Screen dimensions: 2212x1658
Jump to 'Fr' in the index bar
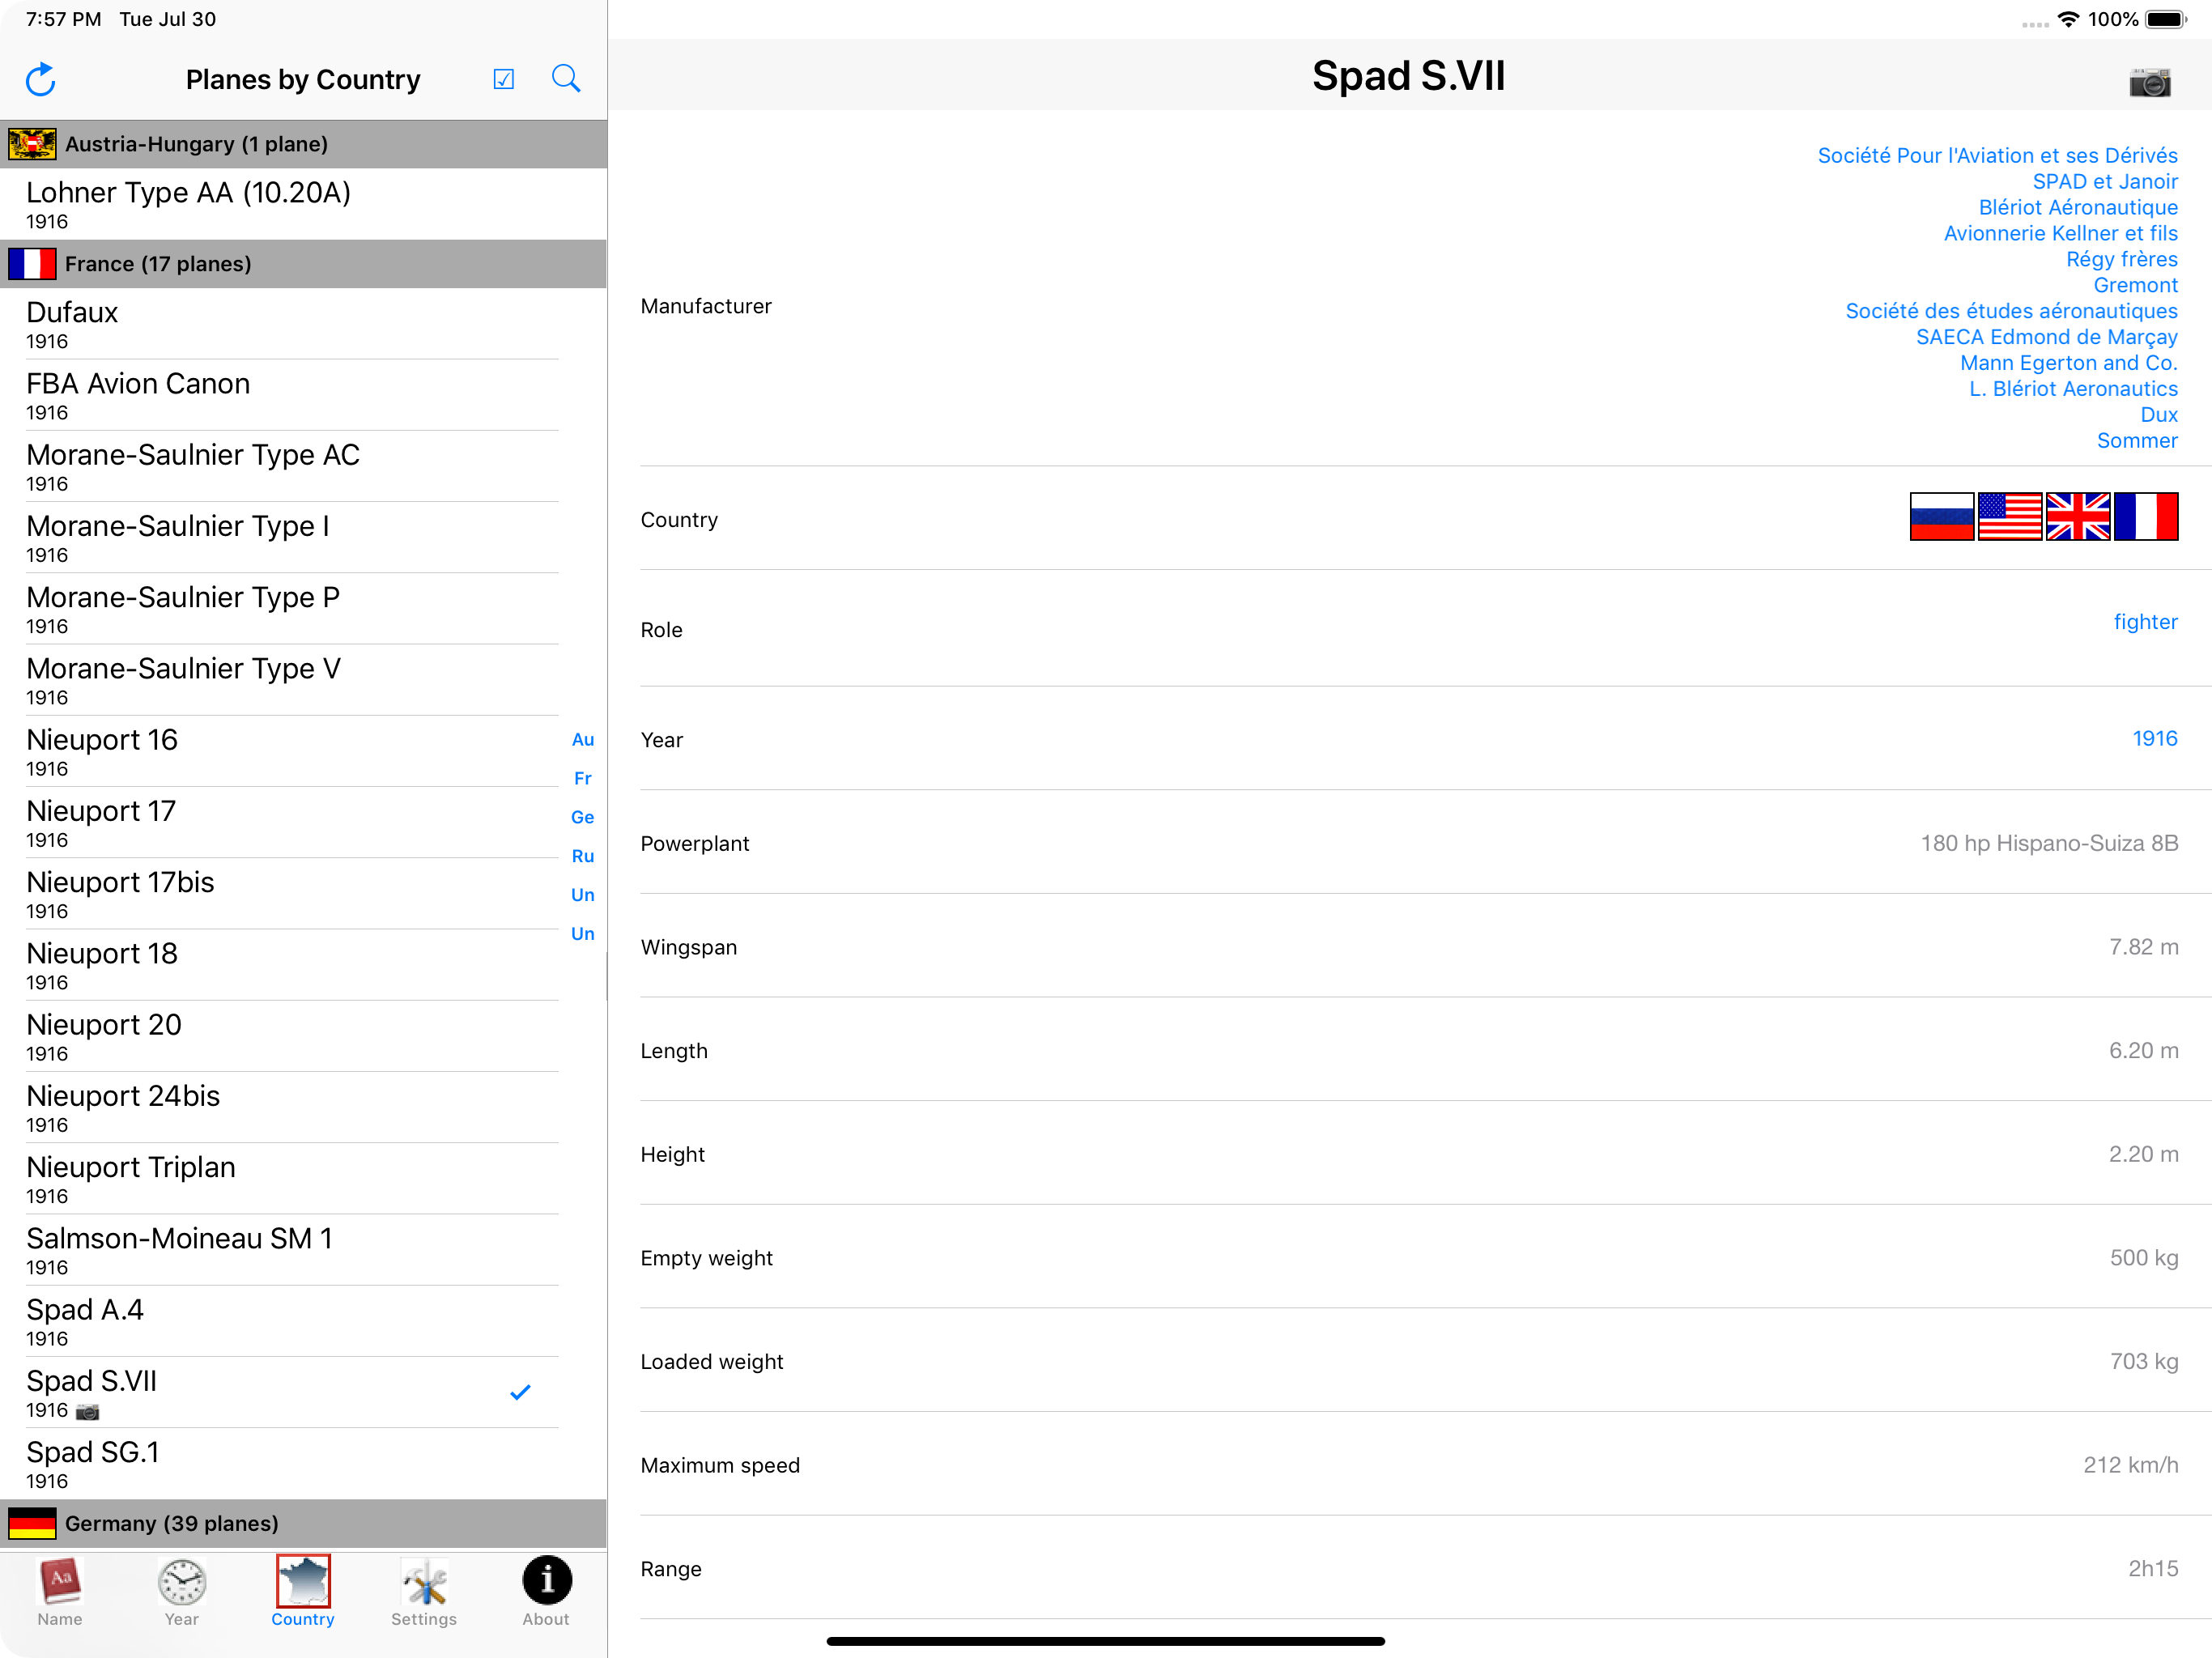click(583, 779)
